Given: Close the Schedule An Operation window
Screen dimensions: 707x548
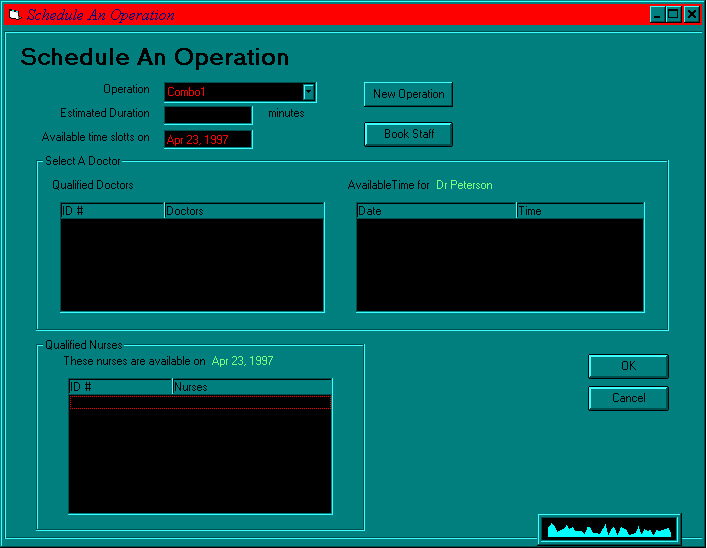Looking at the screenshot, I should tap(691, 15).
